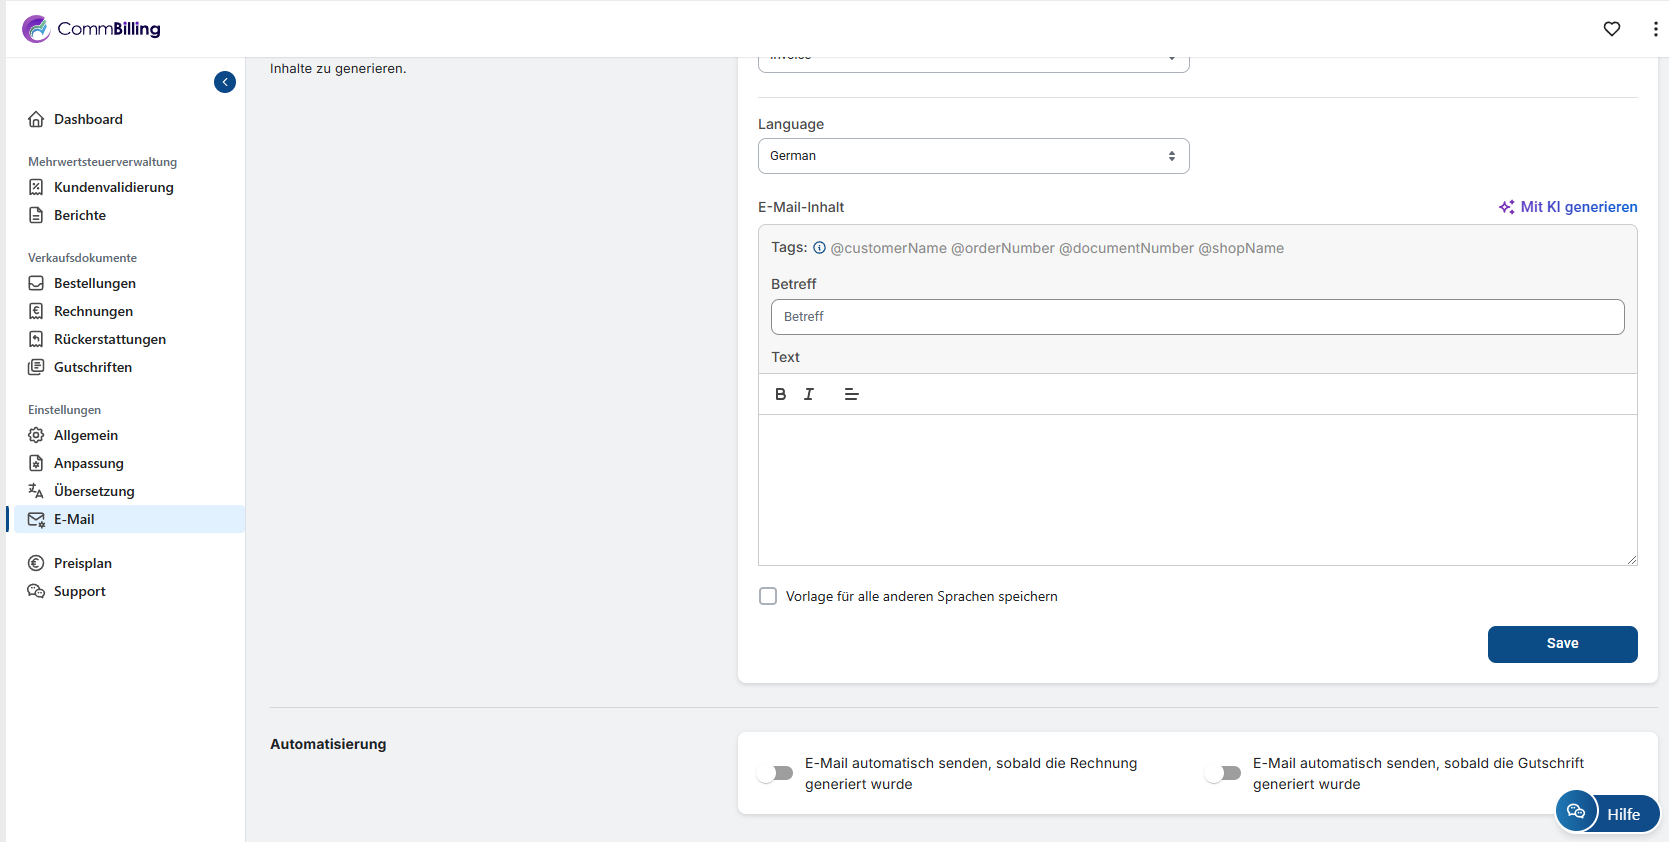Collapse the sidebar with the arrow button
The width and height of the screenshot is (1669, 842).
click(x=225, y=82)
